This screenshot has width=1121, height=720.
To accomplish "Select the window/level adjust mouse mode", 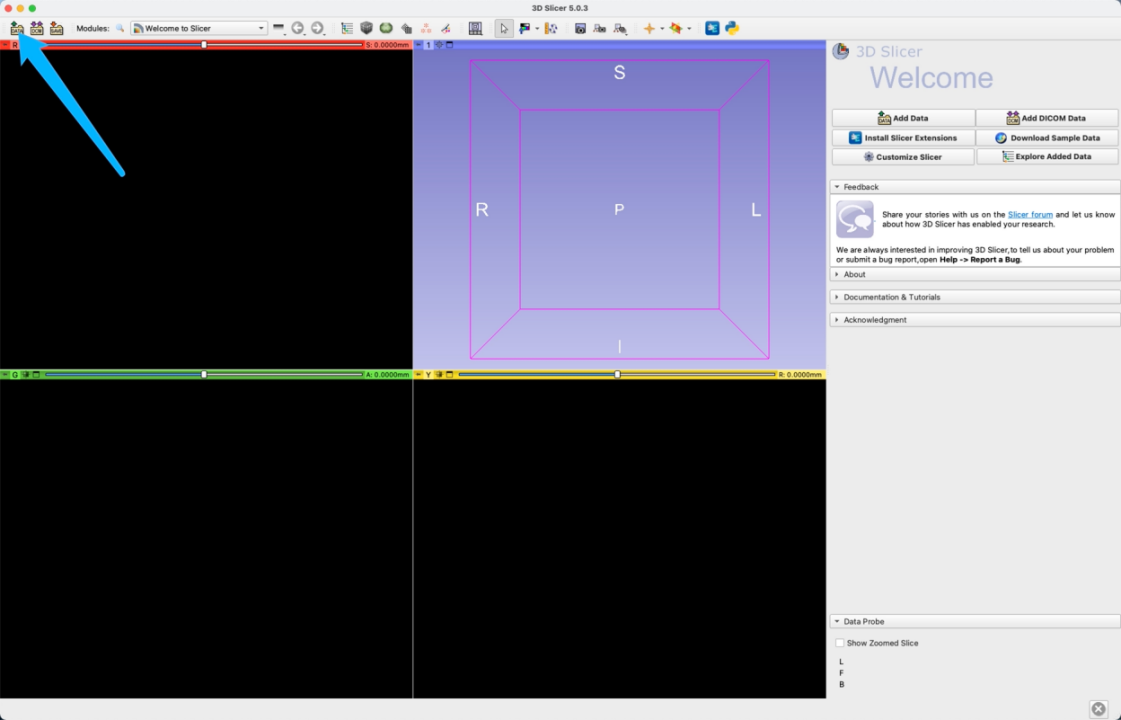I will coord(525,29).
